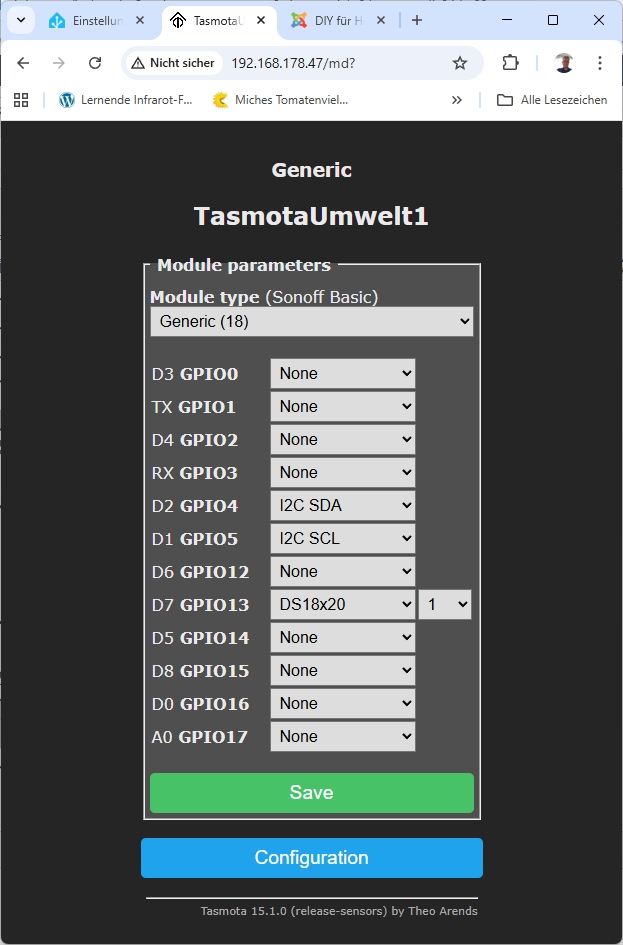
Task: Show the hidden bookmarks overflow chevron
Action: click(x=457, y=100)
